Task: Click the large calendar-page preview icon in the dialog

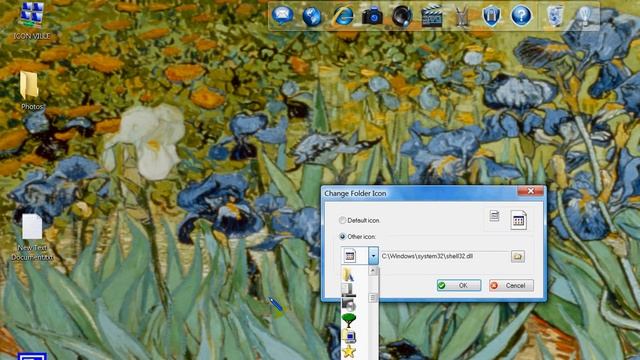Action: [518, 220]
